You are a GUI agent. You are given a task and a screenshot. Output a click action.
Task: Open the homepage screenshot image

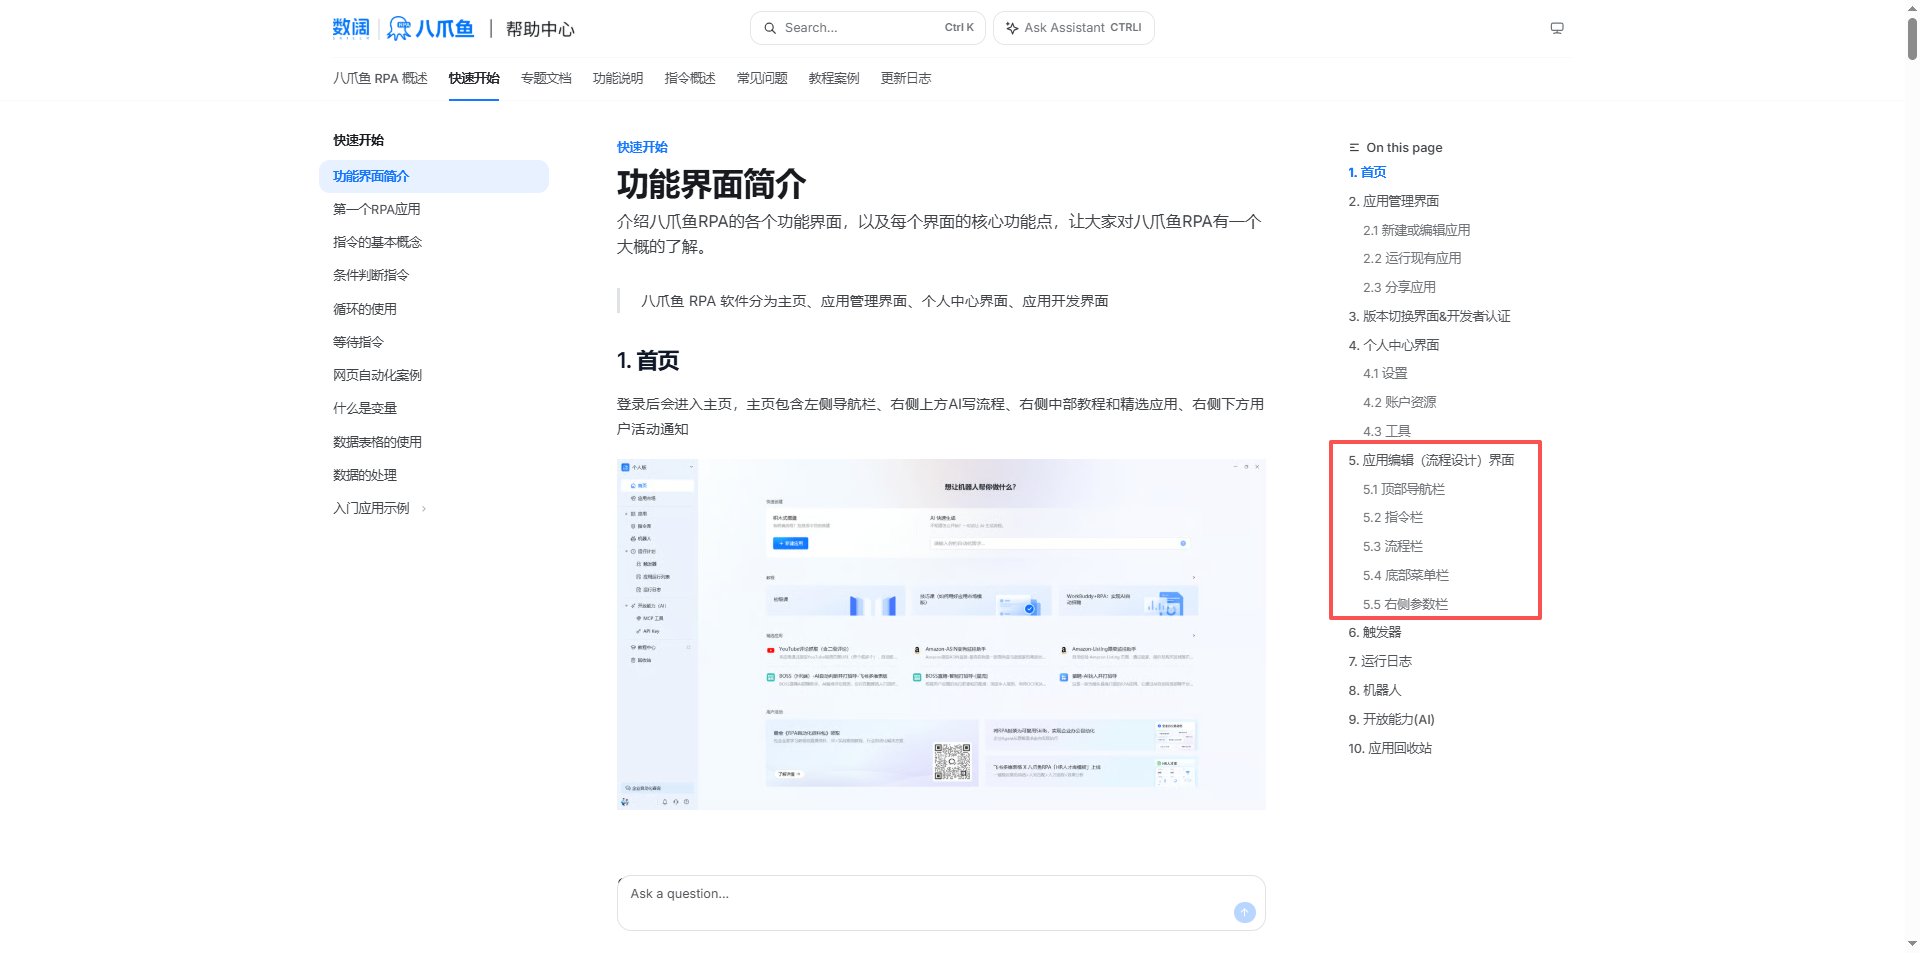(x=941, y=634)
